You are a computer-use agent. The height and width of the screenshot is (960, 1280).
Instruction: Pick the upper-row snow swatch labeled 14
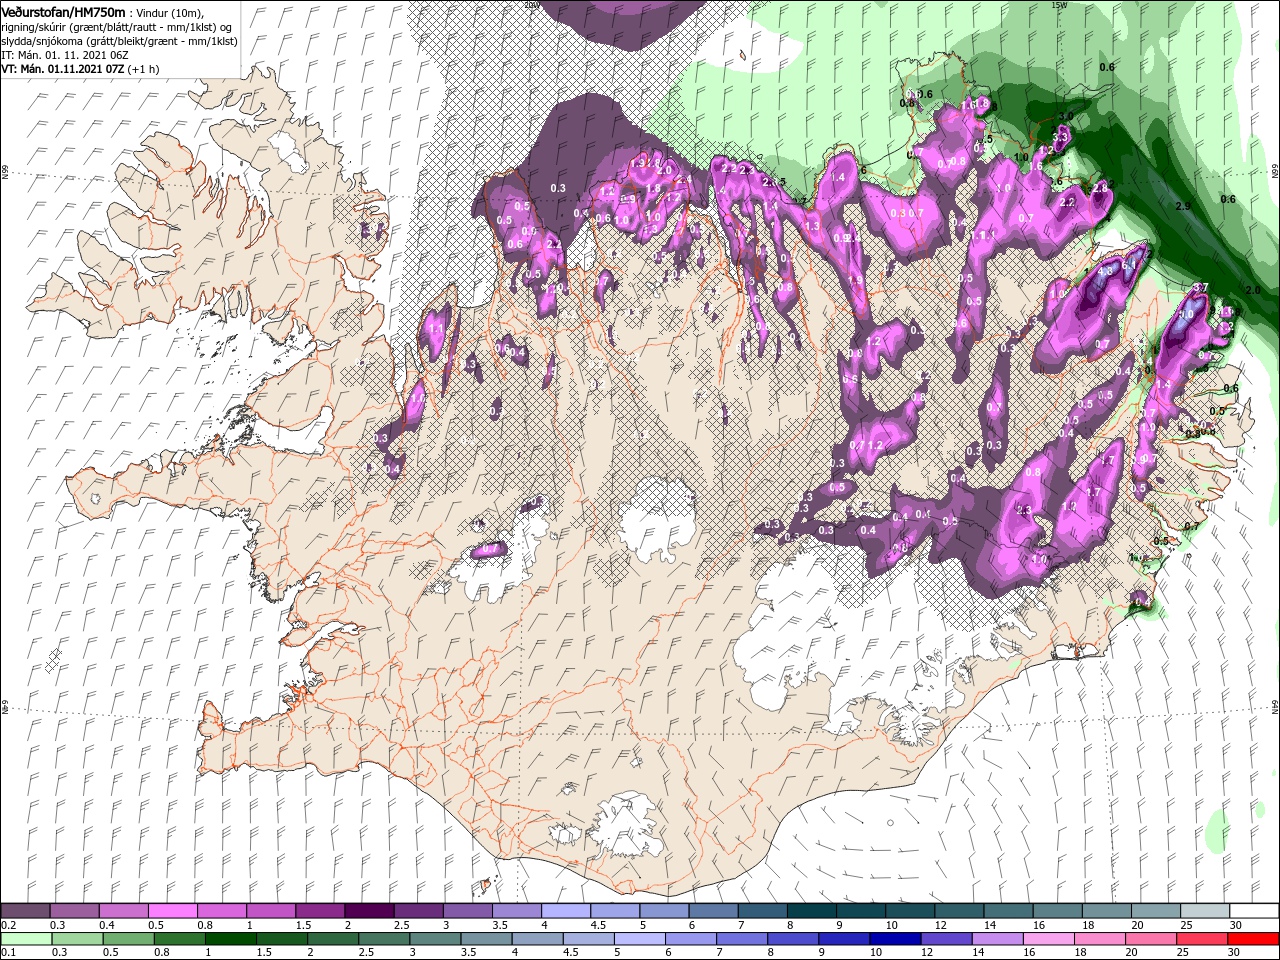click(1006, 911)
